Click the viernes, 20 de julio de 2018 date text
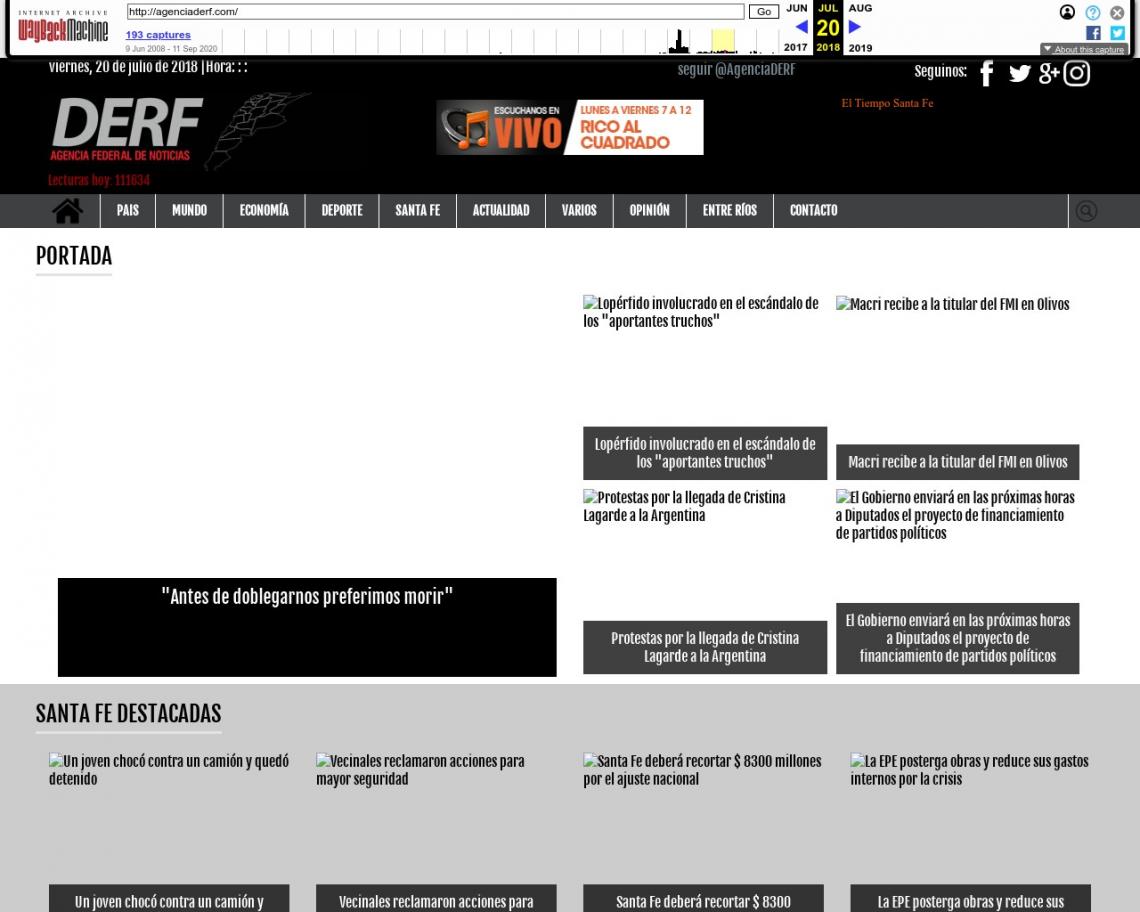This screenshot has width=1140, height=912. pos(123,67)
